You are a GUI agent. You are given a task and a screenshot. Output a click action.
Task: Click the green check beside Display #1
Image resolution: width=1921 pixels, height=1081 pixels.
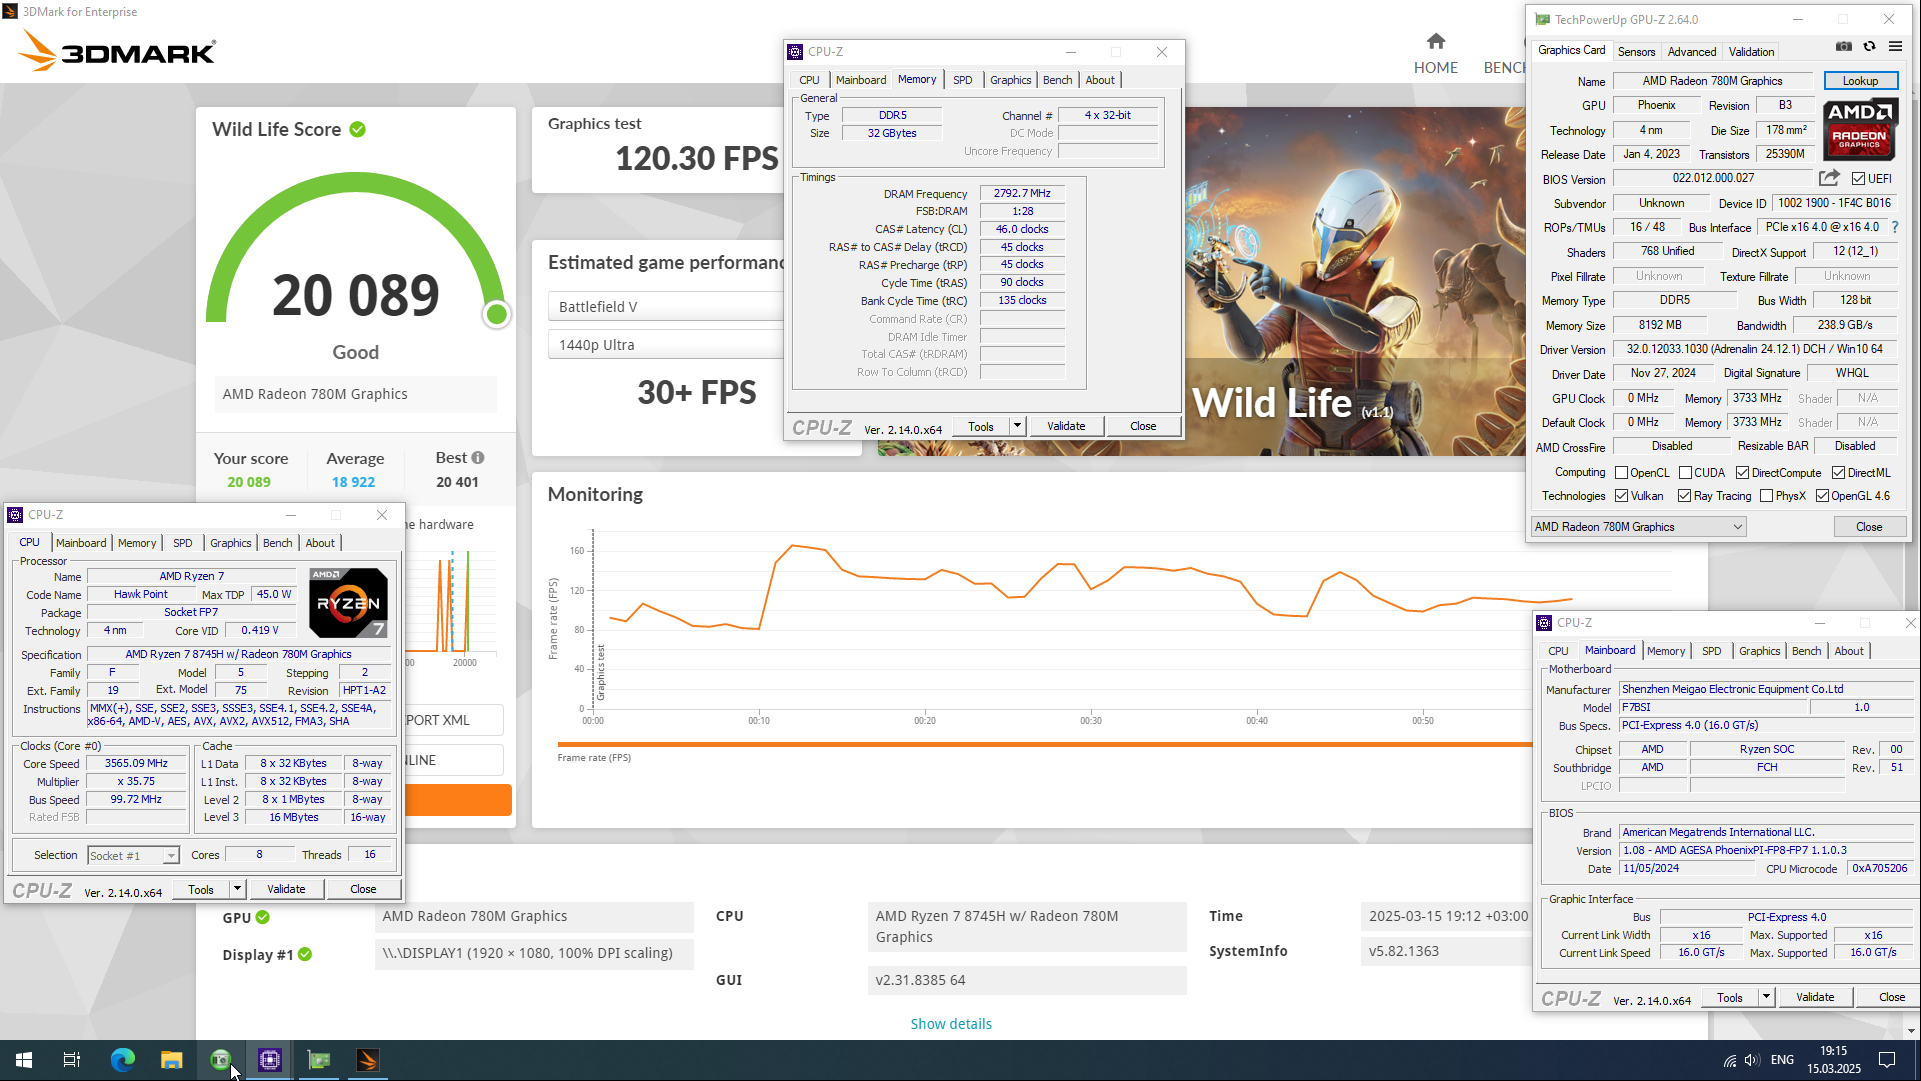305,954
